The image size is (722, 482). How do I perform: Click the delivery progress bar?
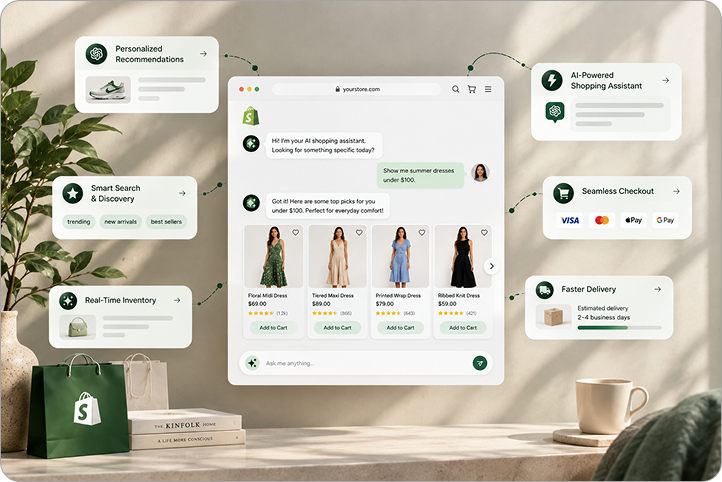point(619,328)
